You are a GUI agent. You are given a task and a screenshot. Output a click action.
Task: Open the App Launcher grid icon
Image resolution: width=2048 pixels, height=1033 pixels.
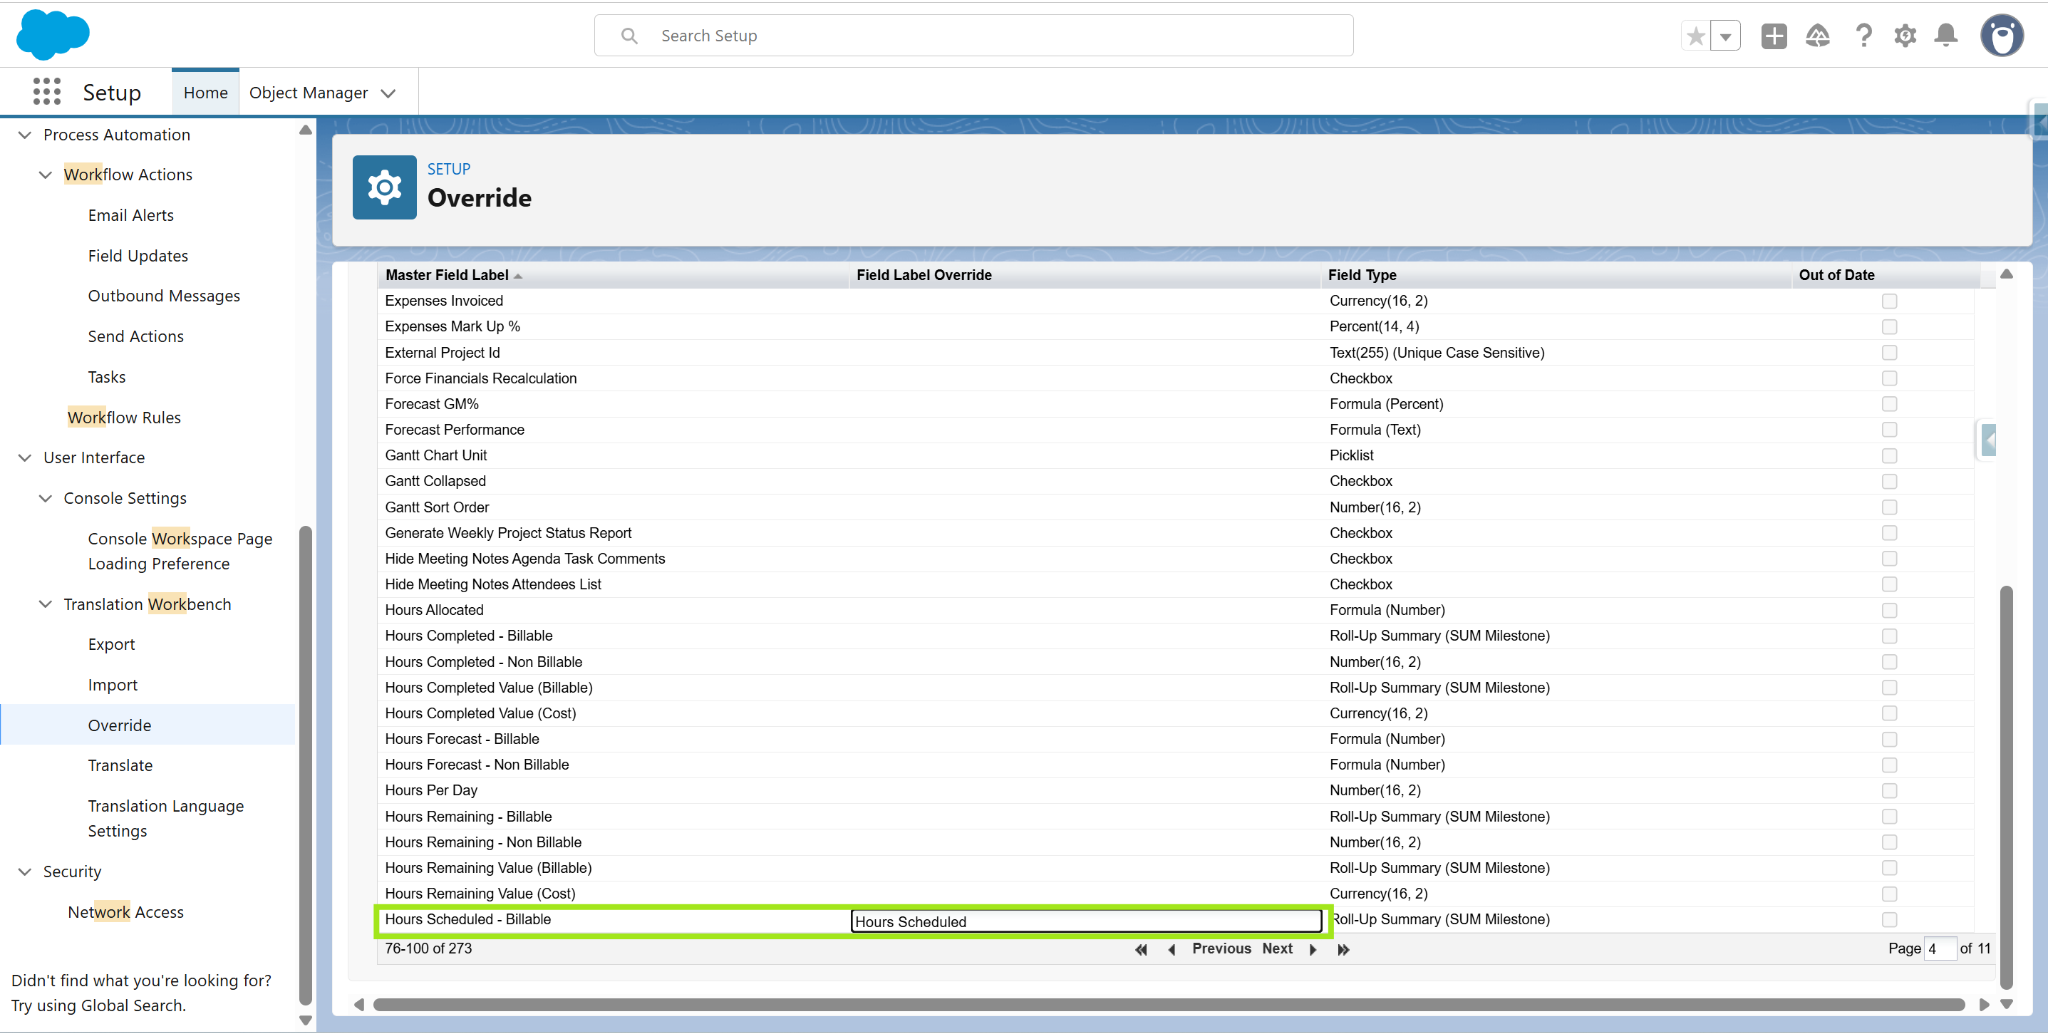47,92
